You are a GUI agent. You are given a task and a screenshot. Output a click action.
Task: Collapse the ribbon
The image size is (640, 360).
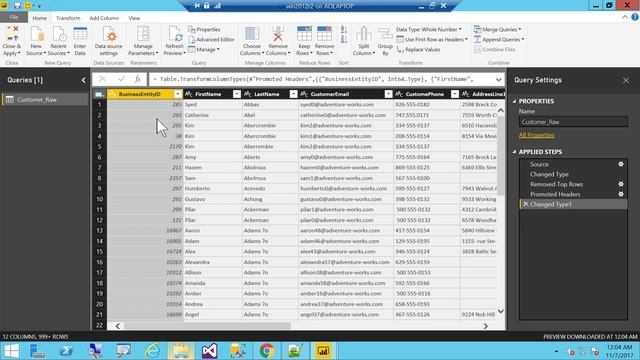coord(625,17)
